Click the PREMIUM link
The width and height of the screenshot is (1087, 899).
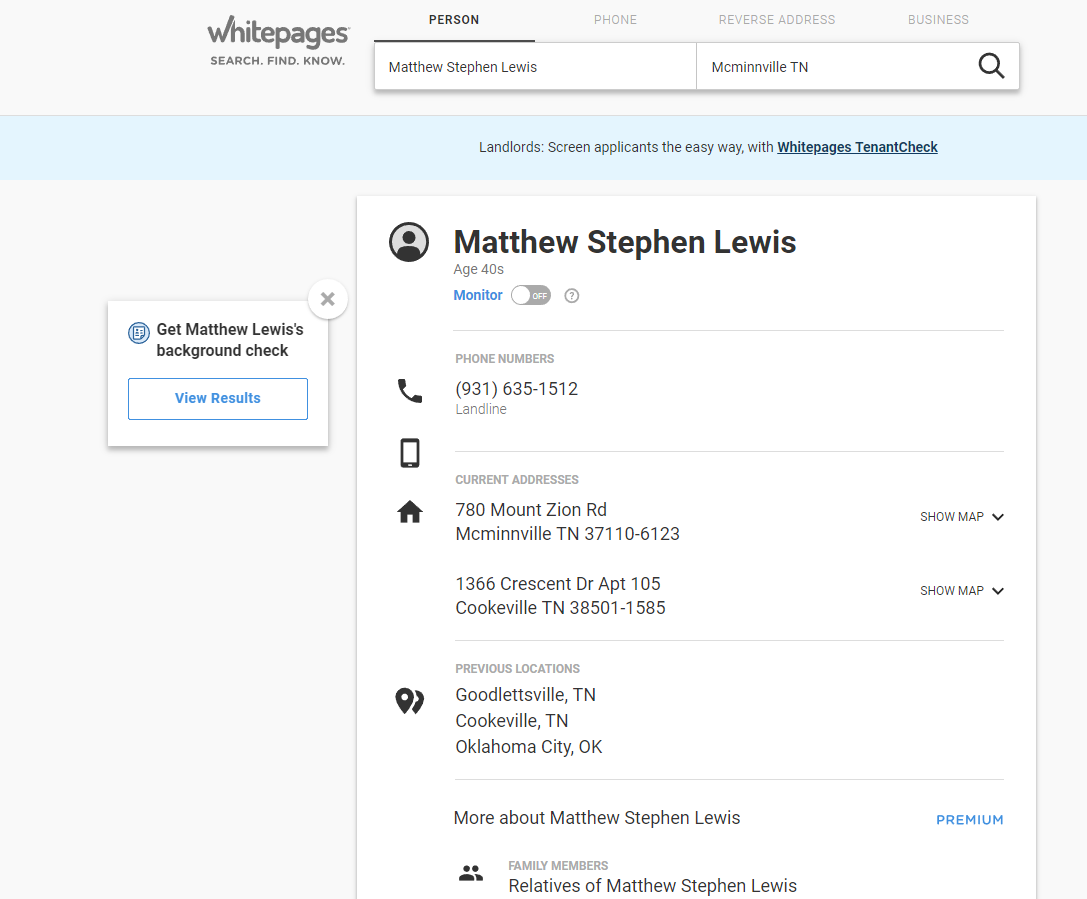pyautogui.click(x=969, y=820)
